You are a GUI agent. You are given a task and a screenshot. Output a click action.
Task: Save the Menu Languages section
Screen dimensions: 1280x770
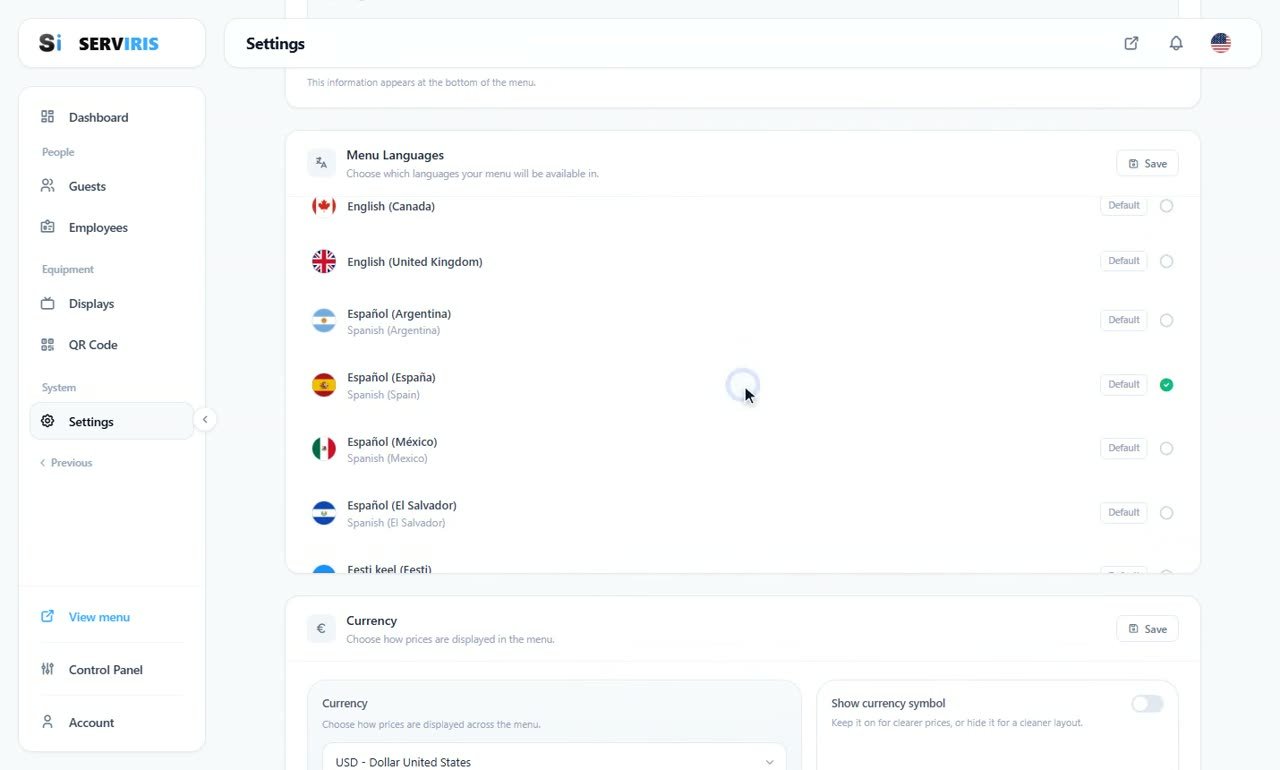point(1147,163)
